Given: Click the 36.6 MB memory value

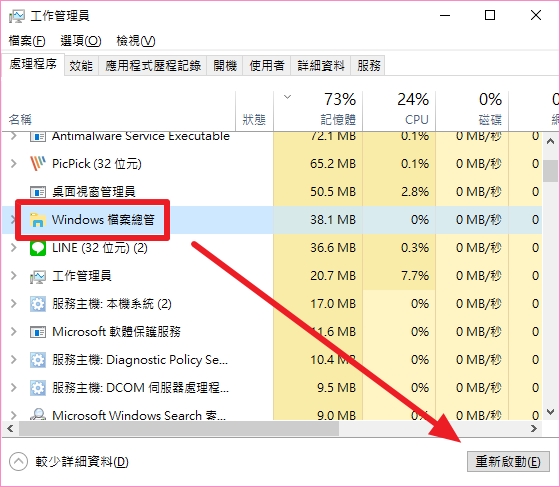Looking at the screenshot, I should click(x=333, y=248).
